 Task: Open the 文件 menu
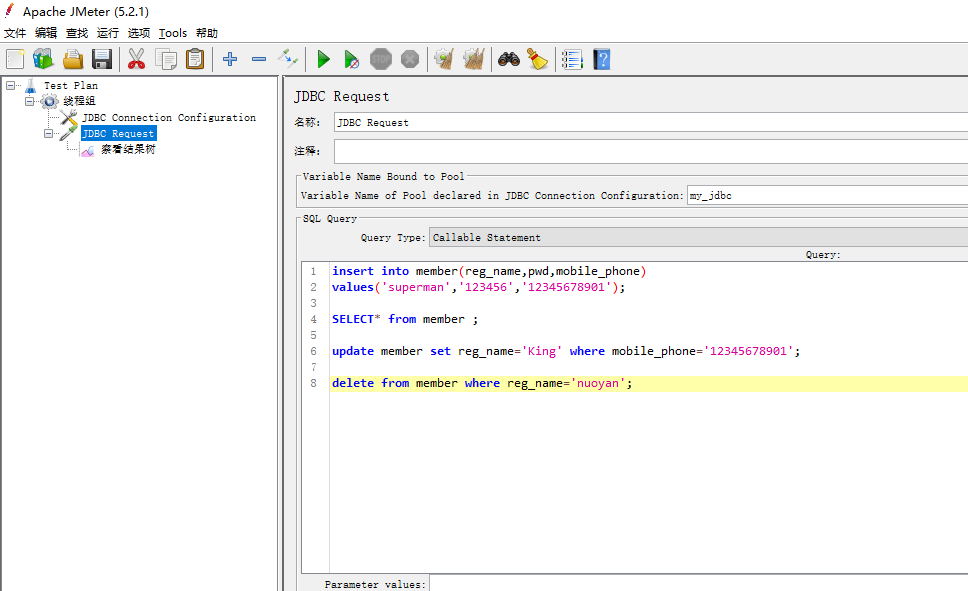pyautogui.click(x=15, y=33)
